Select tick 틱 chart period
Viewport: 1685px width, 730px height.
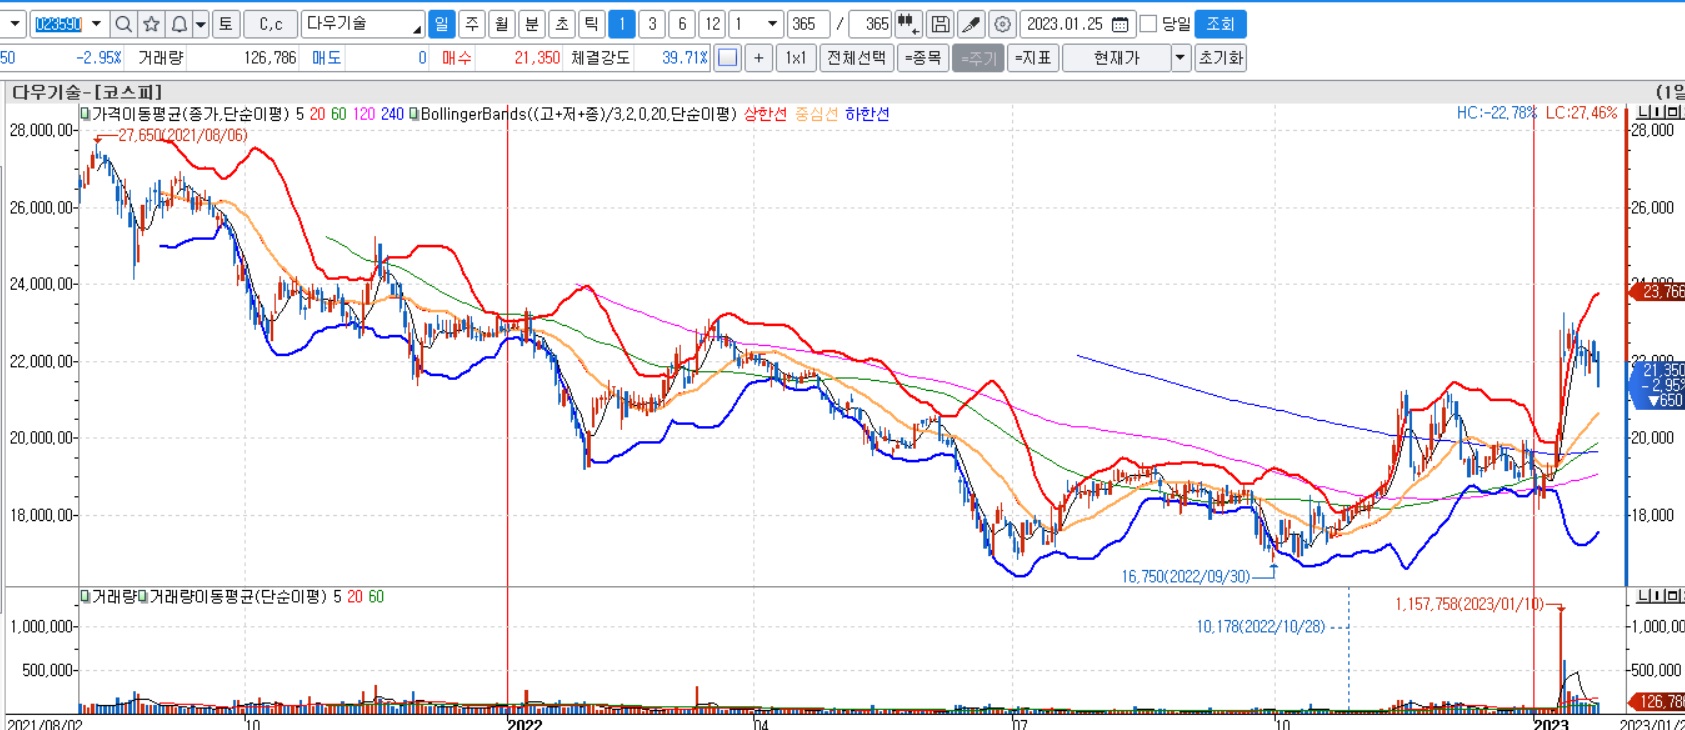click(592, 24)
